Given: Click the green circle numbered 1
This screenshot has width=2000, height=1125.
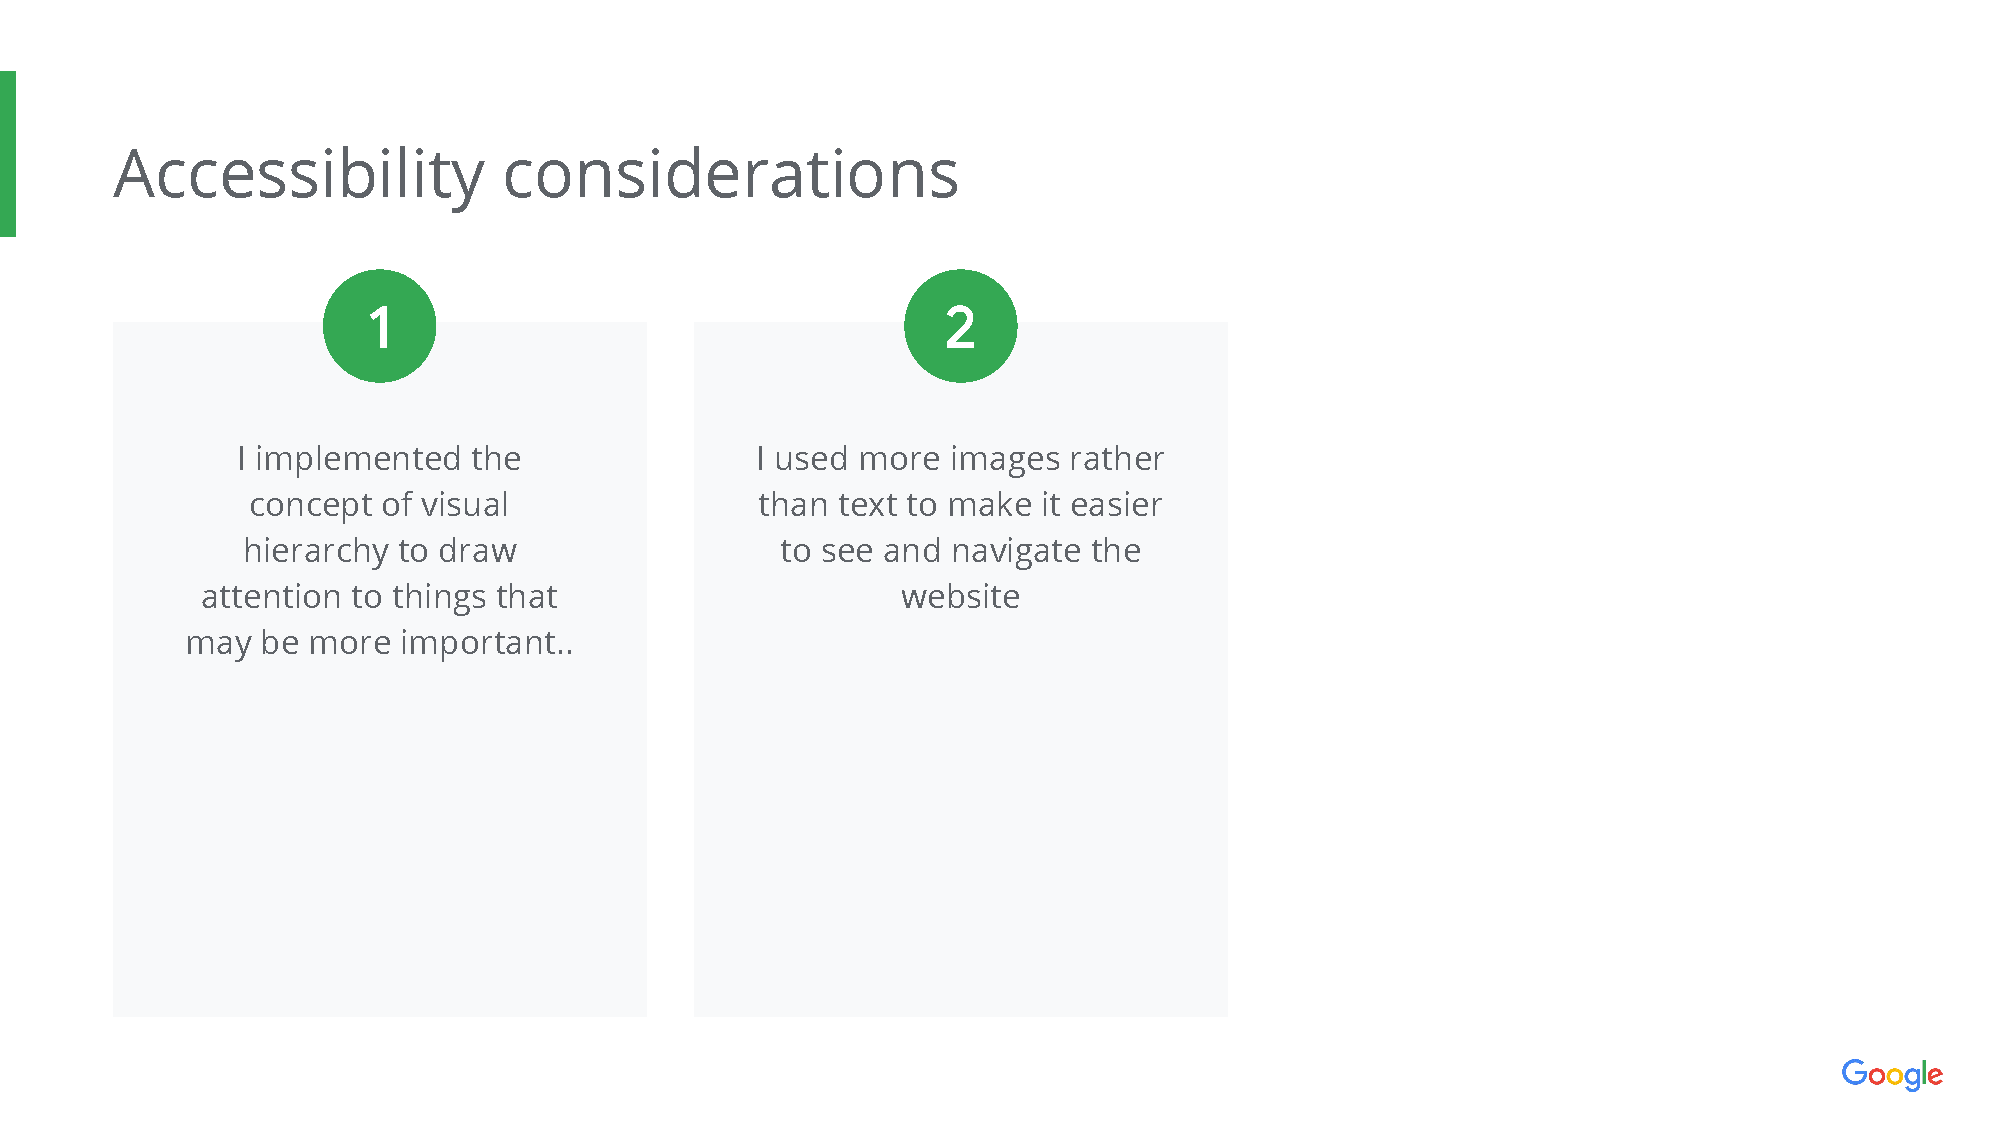Looking at the screenshot, I should (379, 326).
